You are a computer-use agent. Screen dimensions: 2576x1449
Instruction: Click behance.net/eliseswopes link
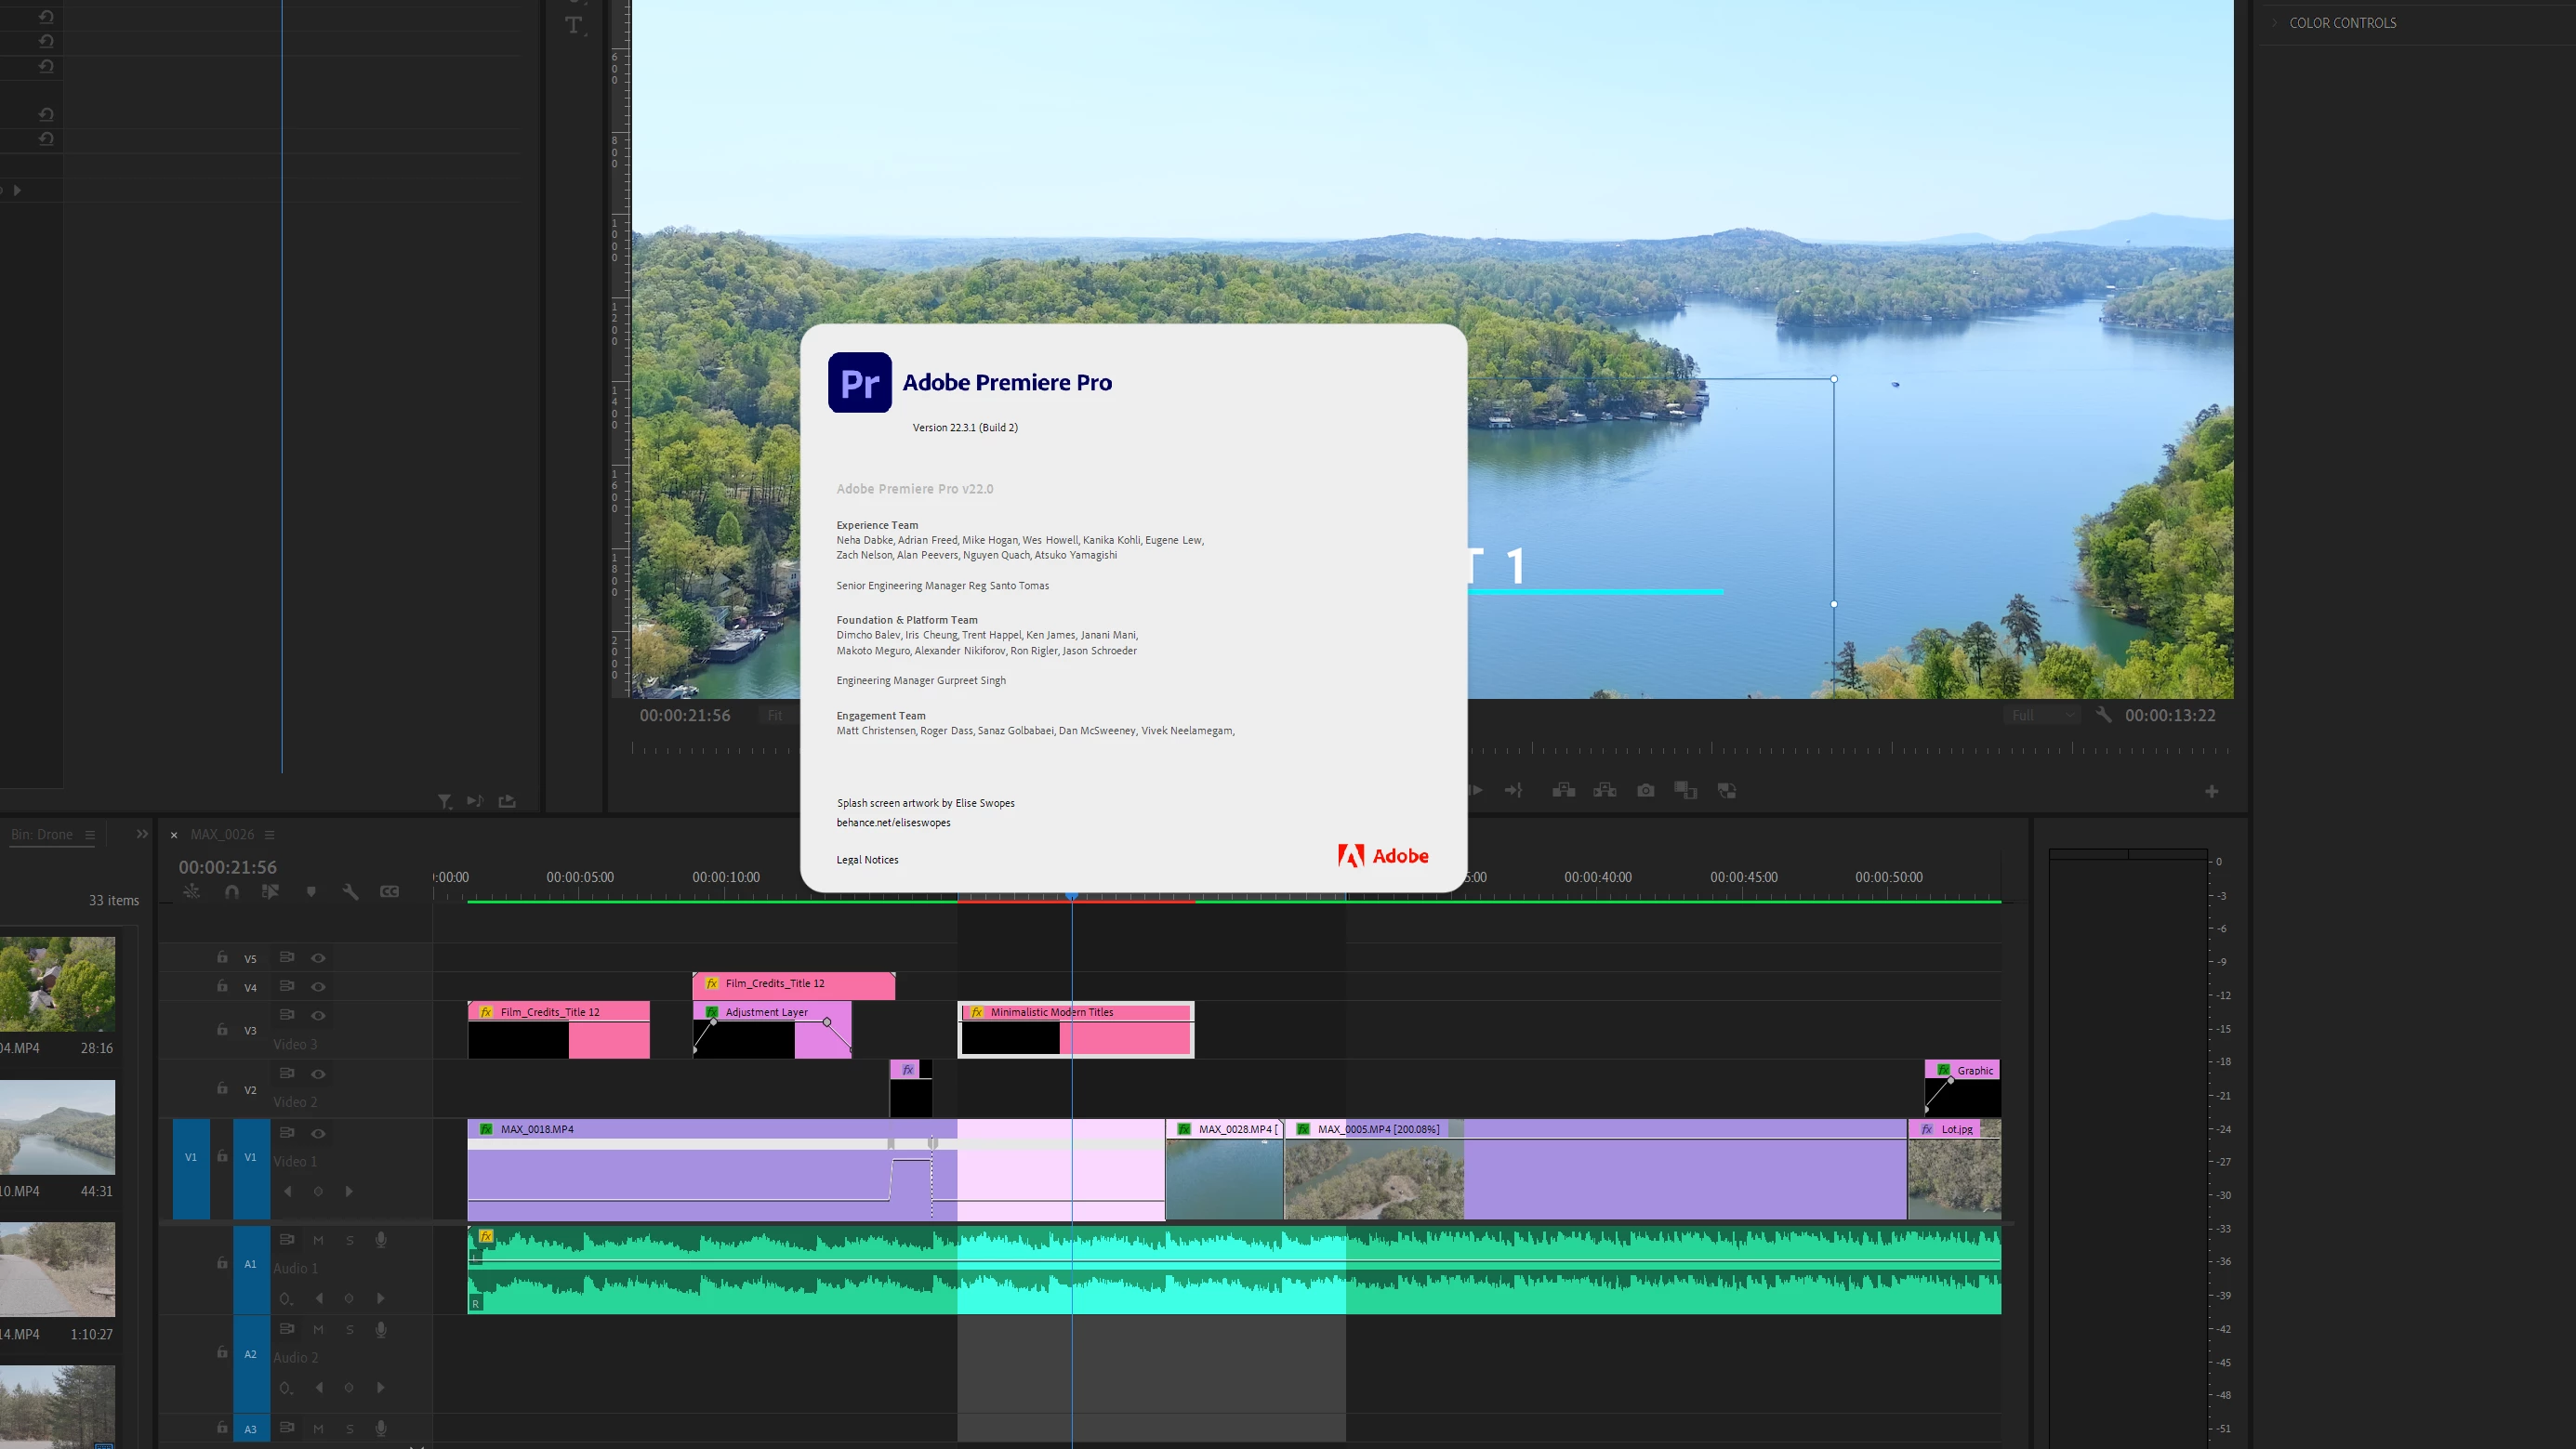pyautogui.click(x=892, y=823)
